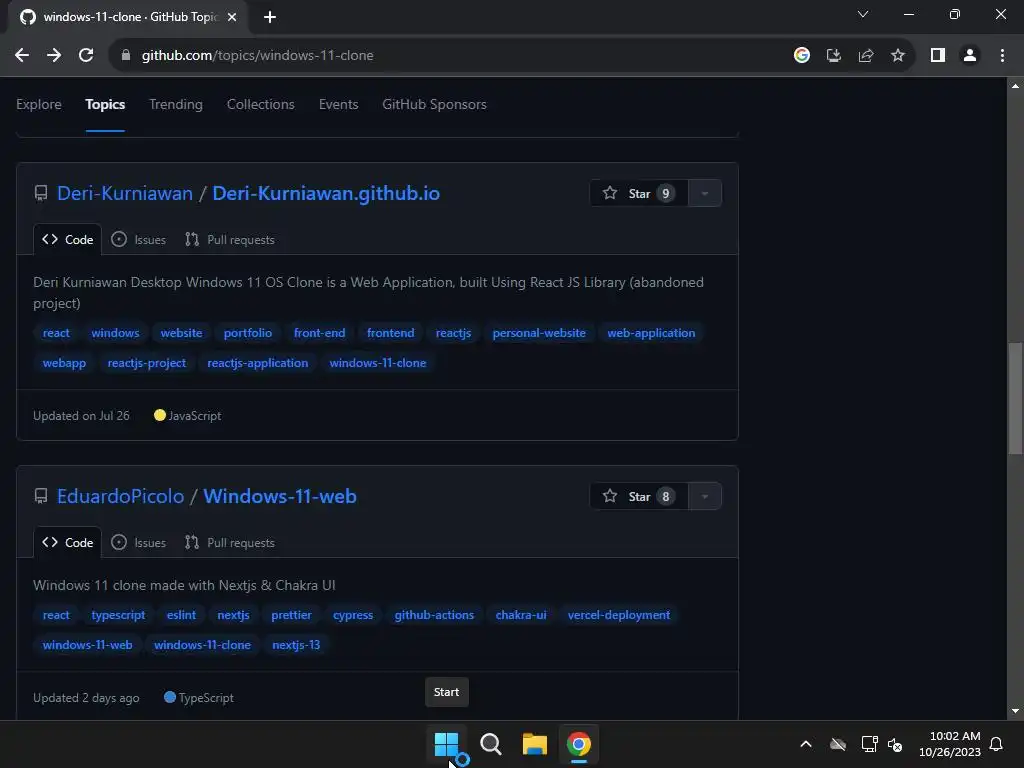Image resolution: width=1024 pixels, height=768 pixels.
Task: Bookmark this tab with star icon
Action: click(898, 56)
